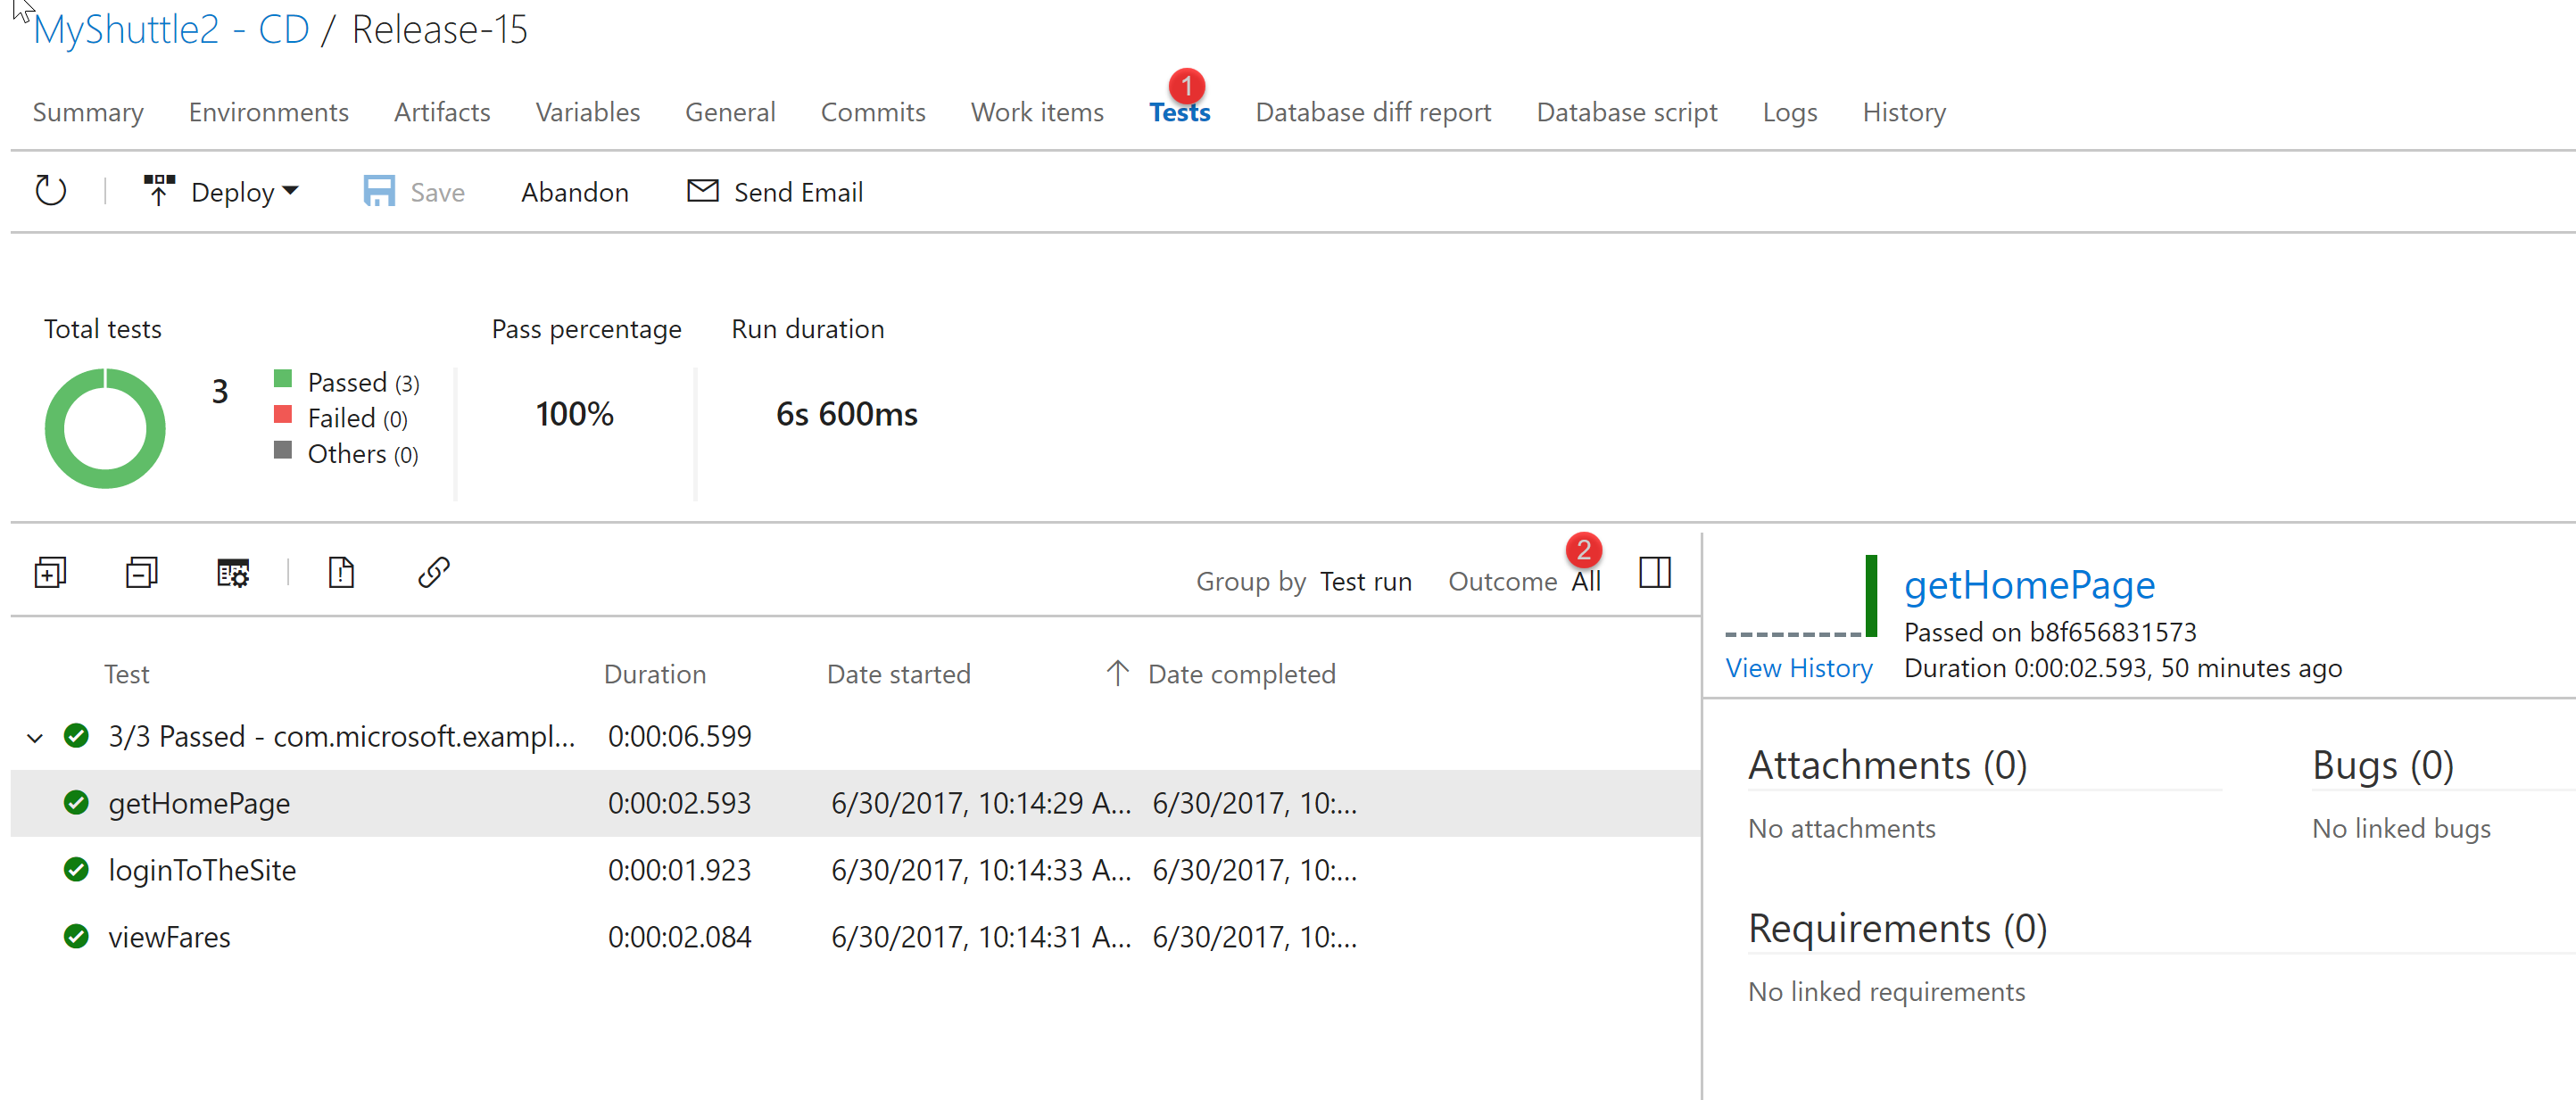Select the Summary tab
2576x1100 pixels.
[88, 110]
